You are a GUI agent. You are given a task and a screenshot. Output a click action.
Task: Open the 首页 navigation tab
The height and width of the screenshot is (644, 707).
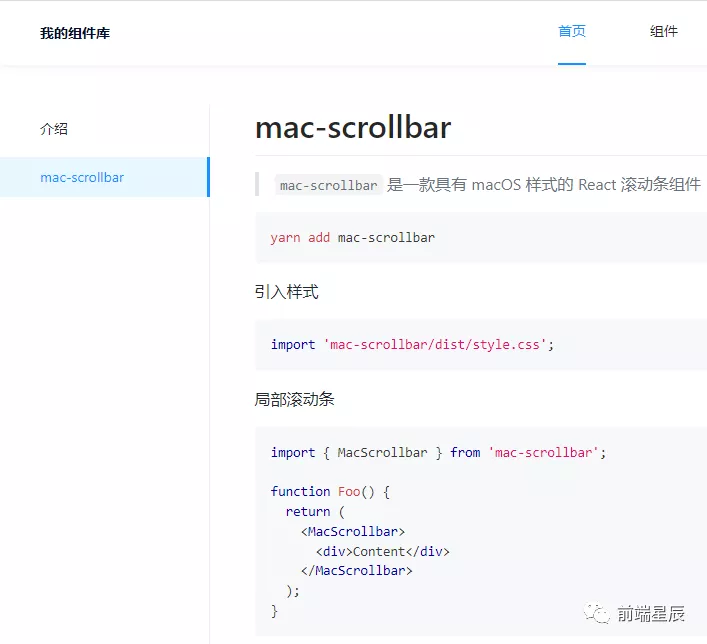pyautogui.click(x=571, y=32)
